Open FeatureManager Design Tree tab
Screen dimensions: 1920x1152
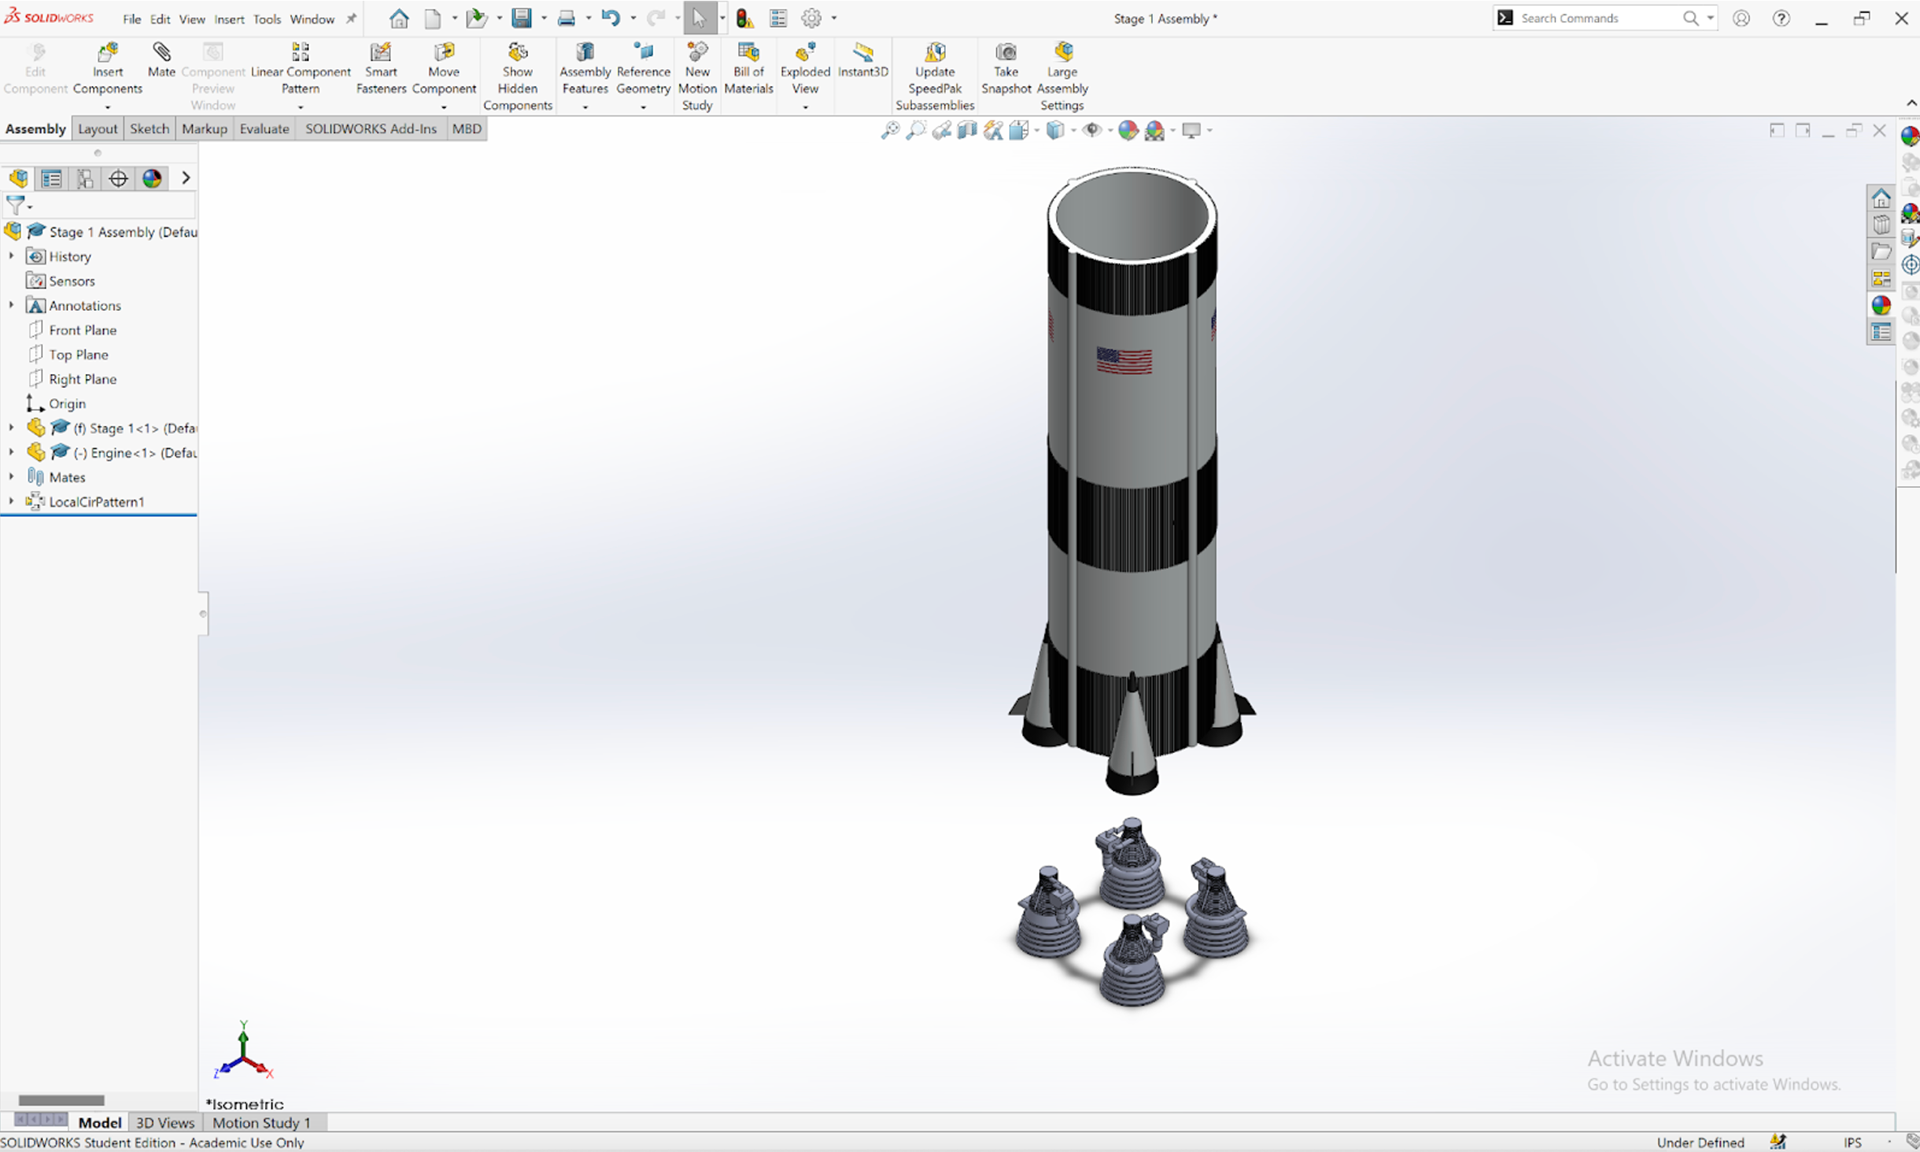tap(18, 178)
